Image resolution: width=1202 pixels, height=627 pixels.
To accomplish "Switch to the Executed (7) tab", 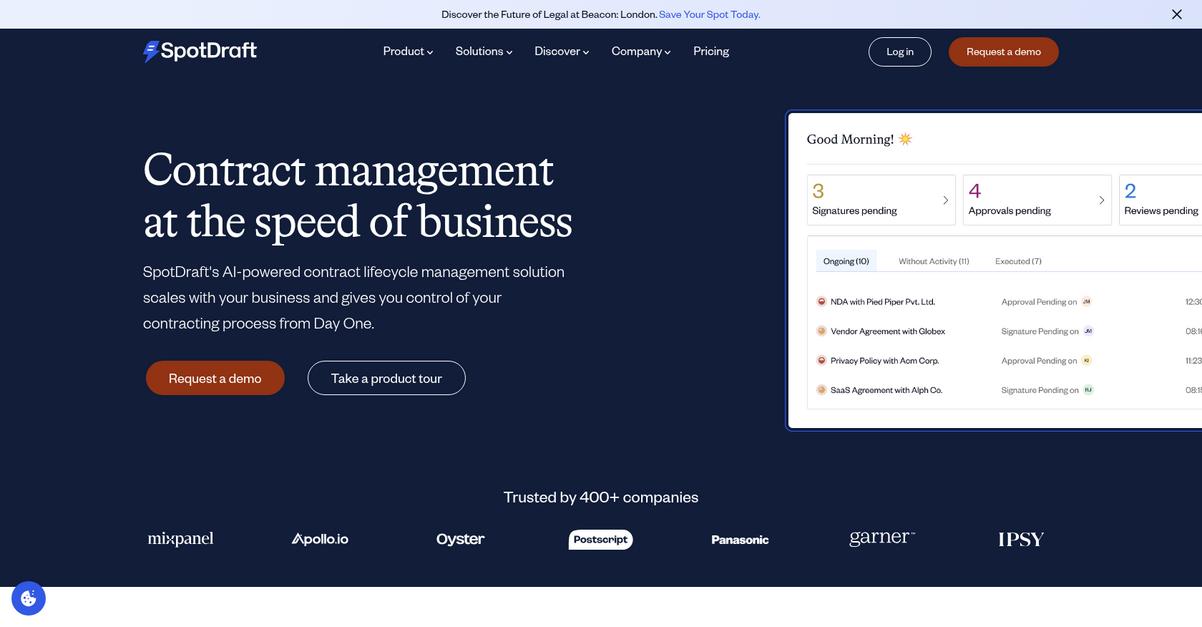I will (x=1018, y=261).
